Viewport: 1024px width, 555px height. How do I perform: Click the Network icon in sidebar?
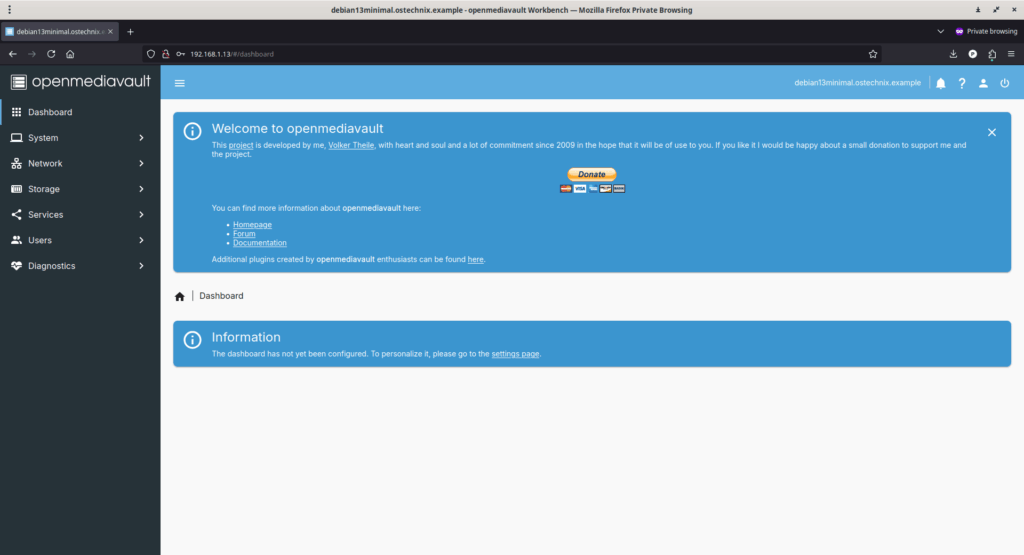pos(16,163)
